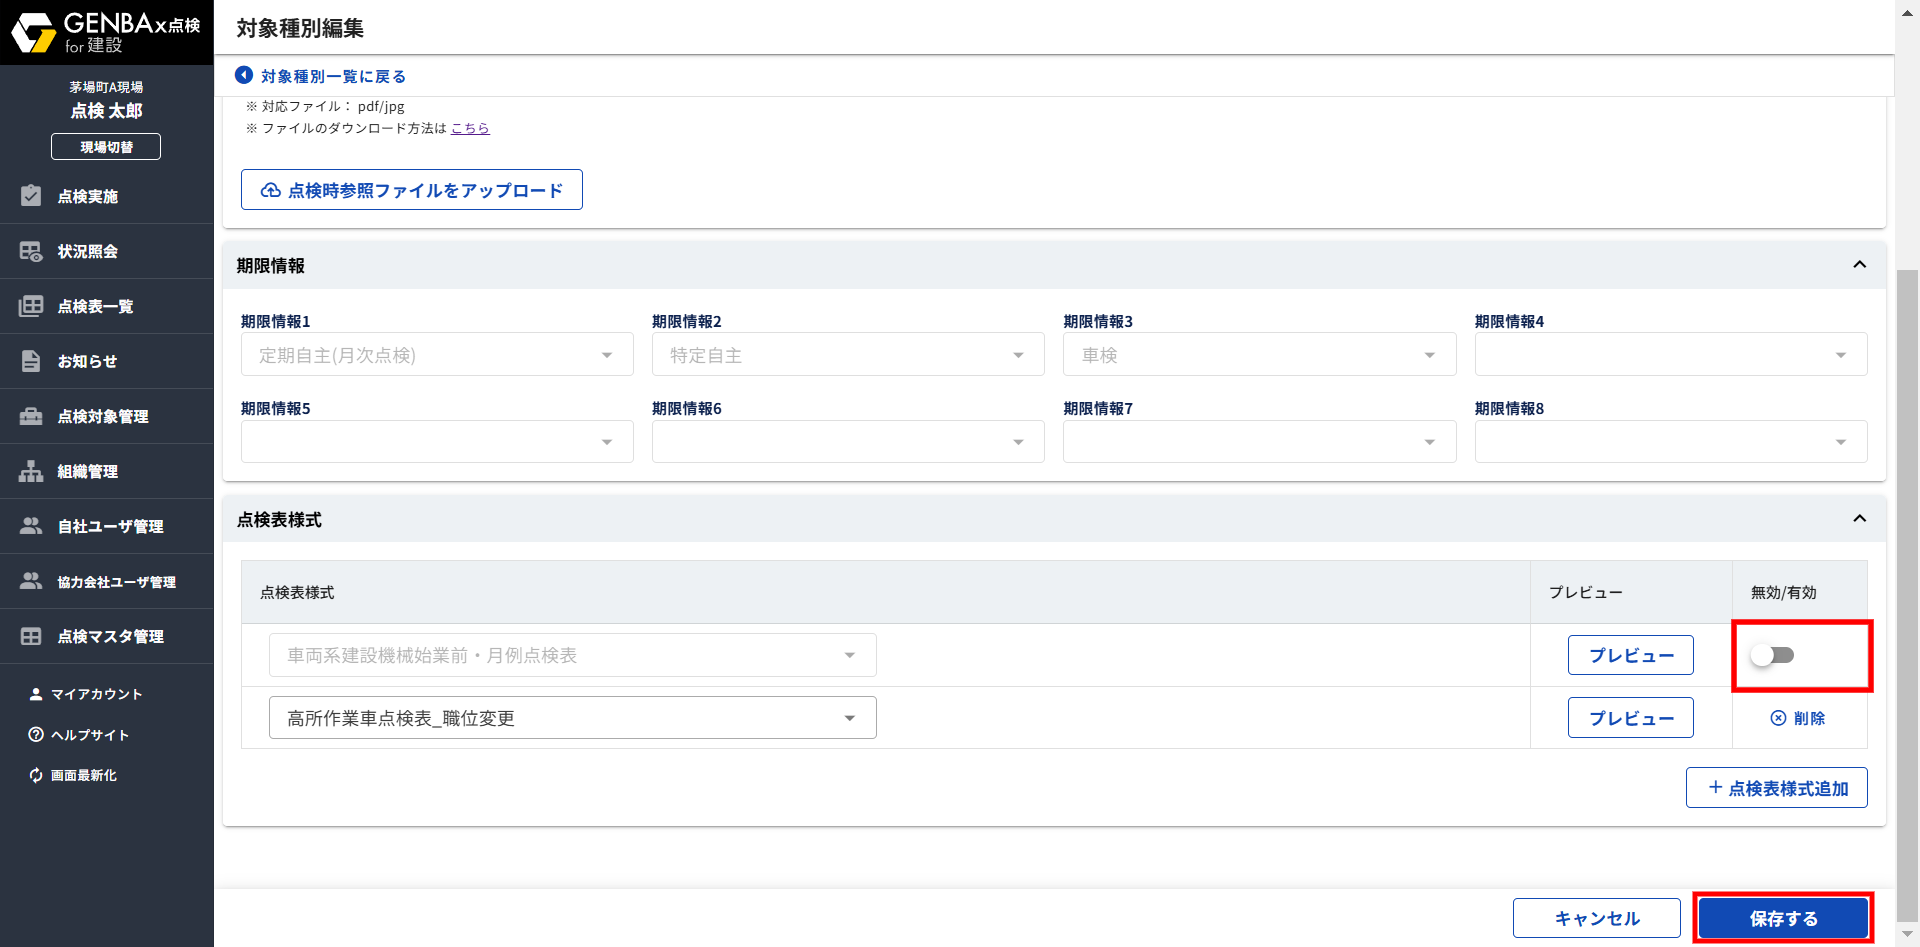The height and width of the screenshot is (947, 1920).
Task: Click the GENBAx点検 logo
Action: tap(106, 32)
